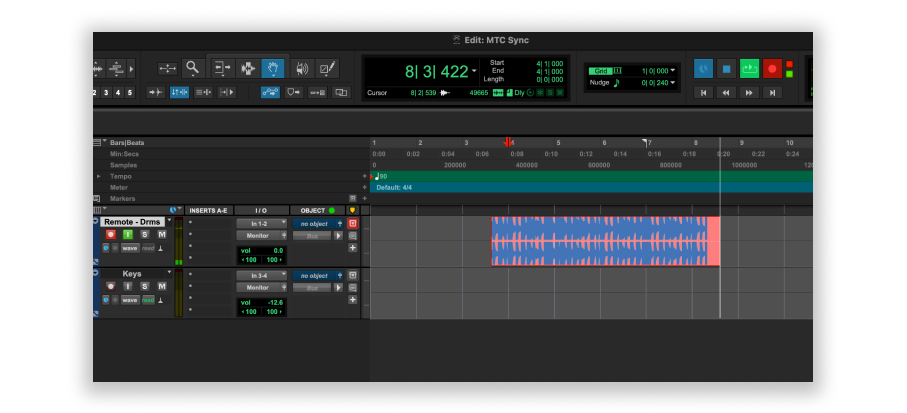The height and width of the screenshot is (413, 907).
Task: Toggle Tab to Transients button
Action: coord(155,92)
